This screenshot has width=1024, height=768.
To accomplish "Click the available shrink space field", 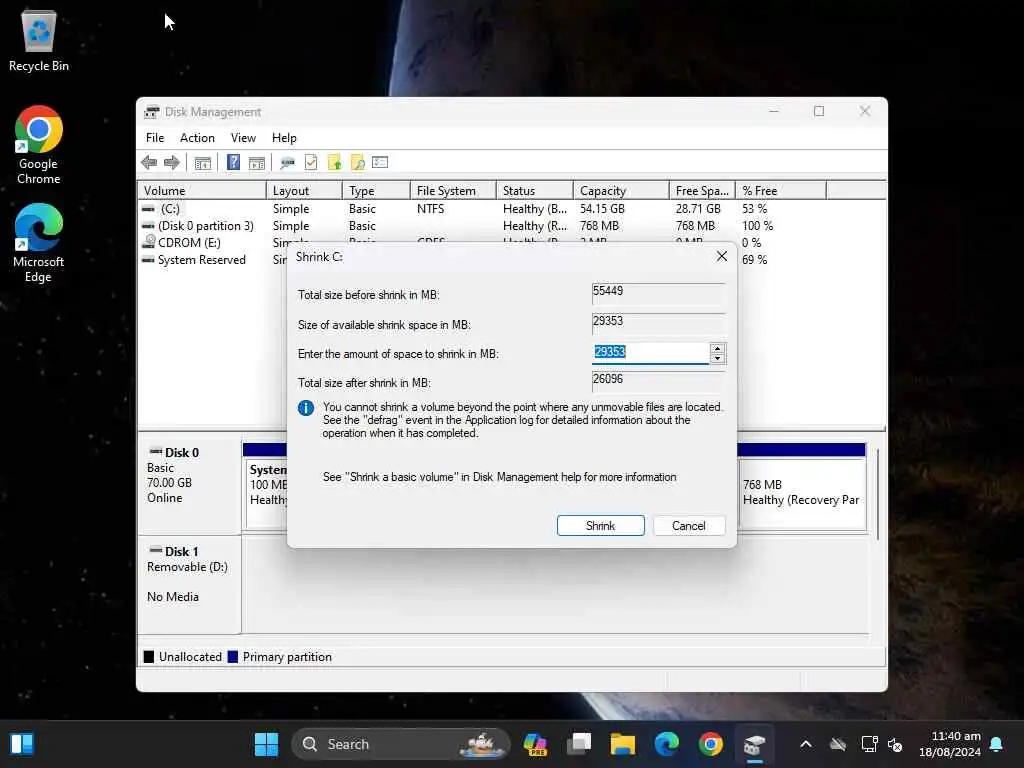I will (x=658, y=323).
